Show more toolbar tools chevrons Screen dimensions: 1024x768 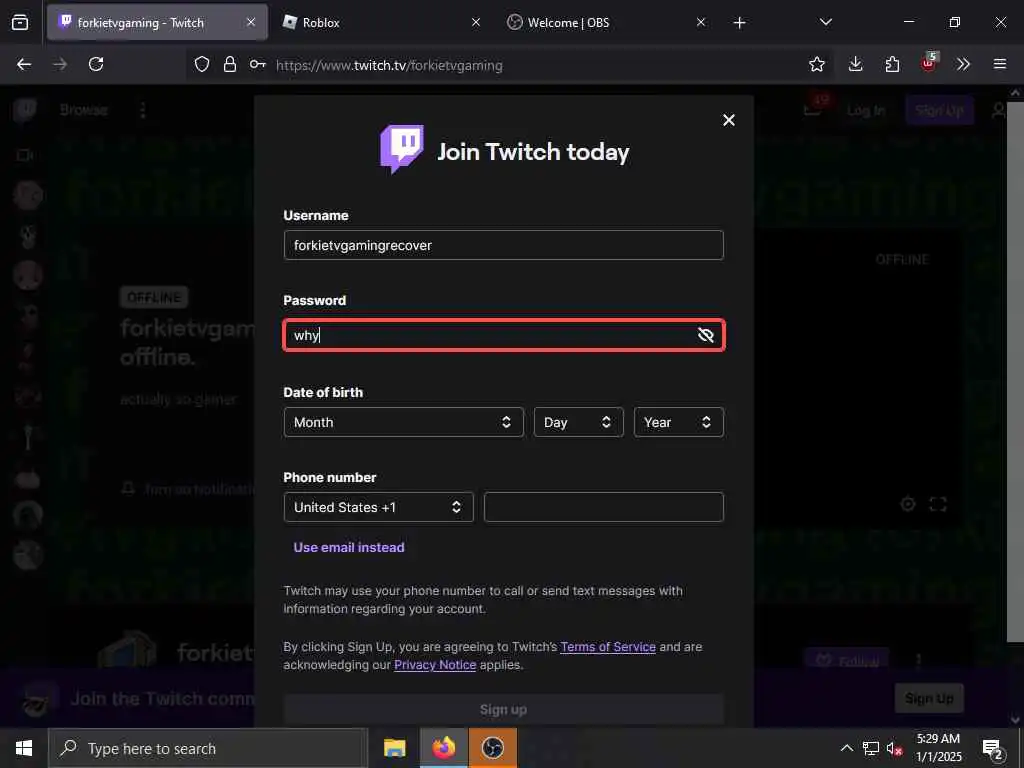click(963, 64)
